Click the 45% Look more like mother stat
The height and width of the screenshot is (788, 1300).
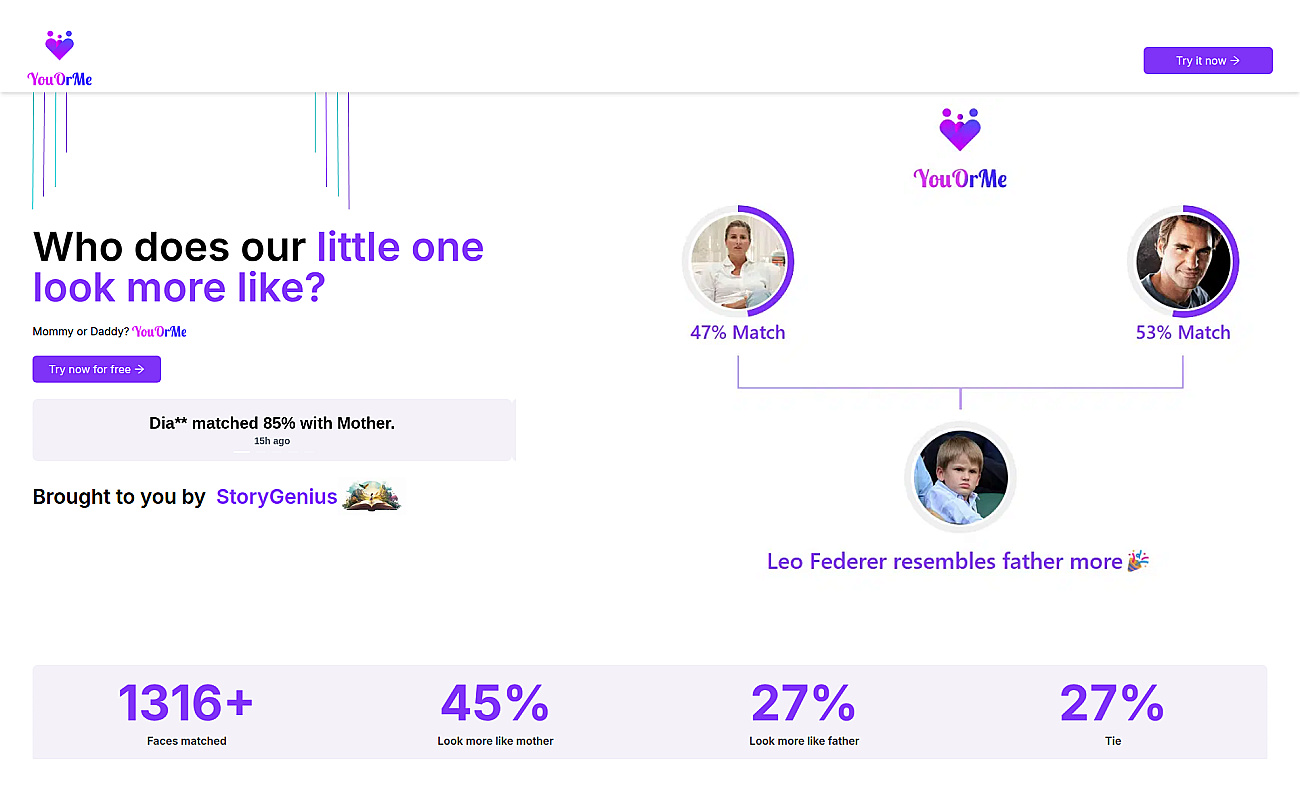point(495,714)
